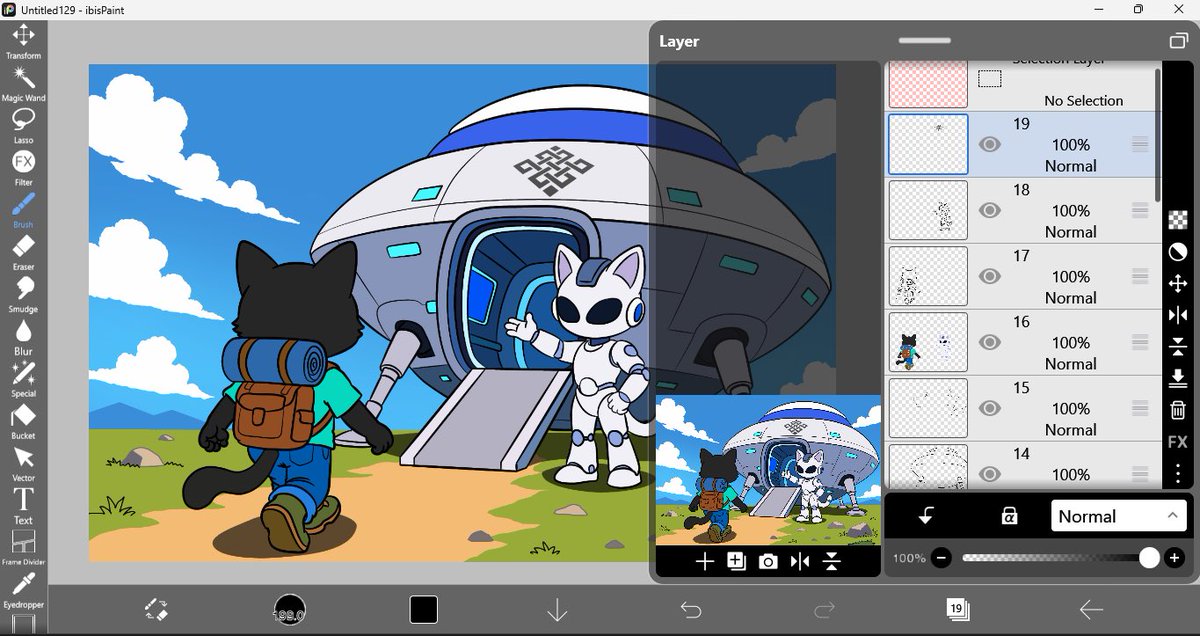
Task: Add a special layer with boxed plus
Action: 736,562
